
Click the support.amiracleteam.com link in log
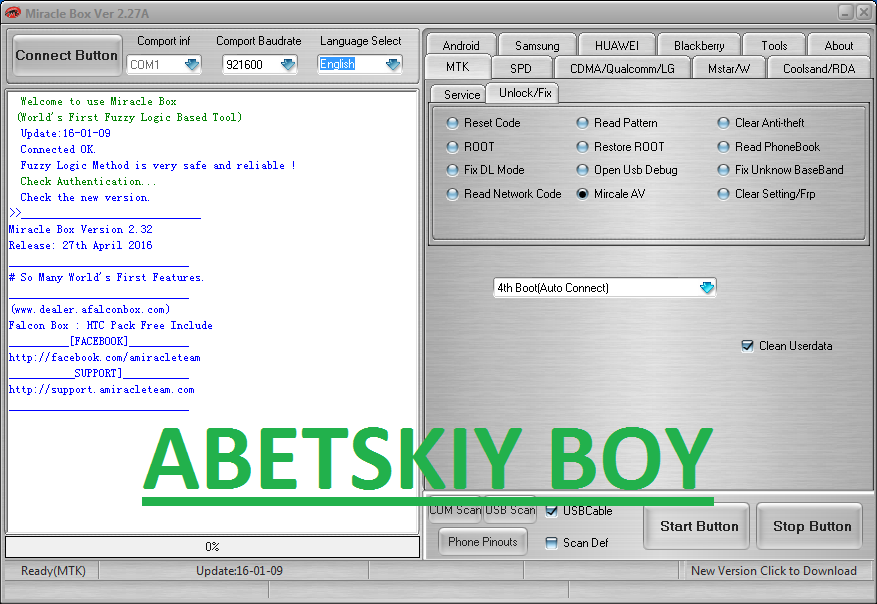pos(102,390)
